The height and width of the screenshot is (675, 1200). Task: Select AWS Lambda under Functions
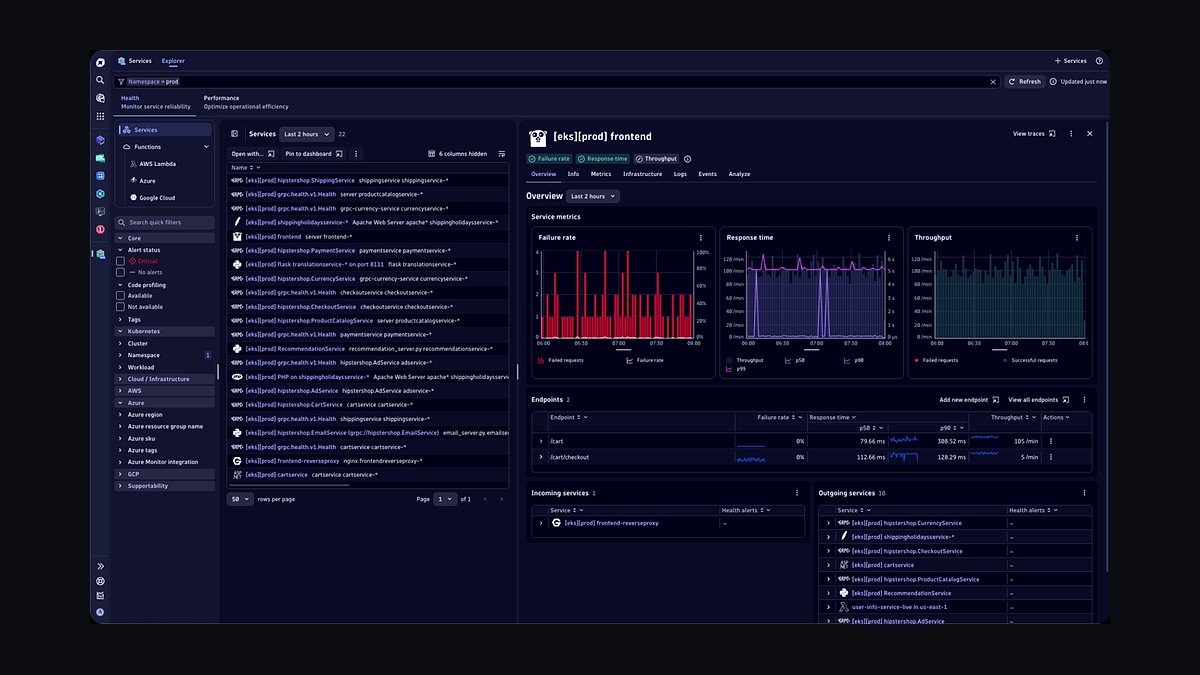pos(158,164)
